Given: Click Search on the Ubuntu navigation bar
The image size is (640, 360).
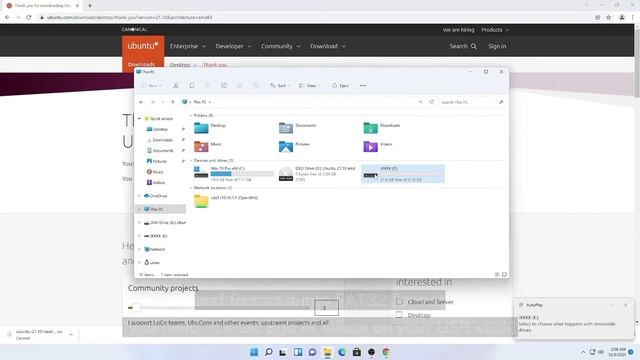Looking at the screenshot, I should [463, 46].
